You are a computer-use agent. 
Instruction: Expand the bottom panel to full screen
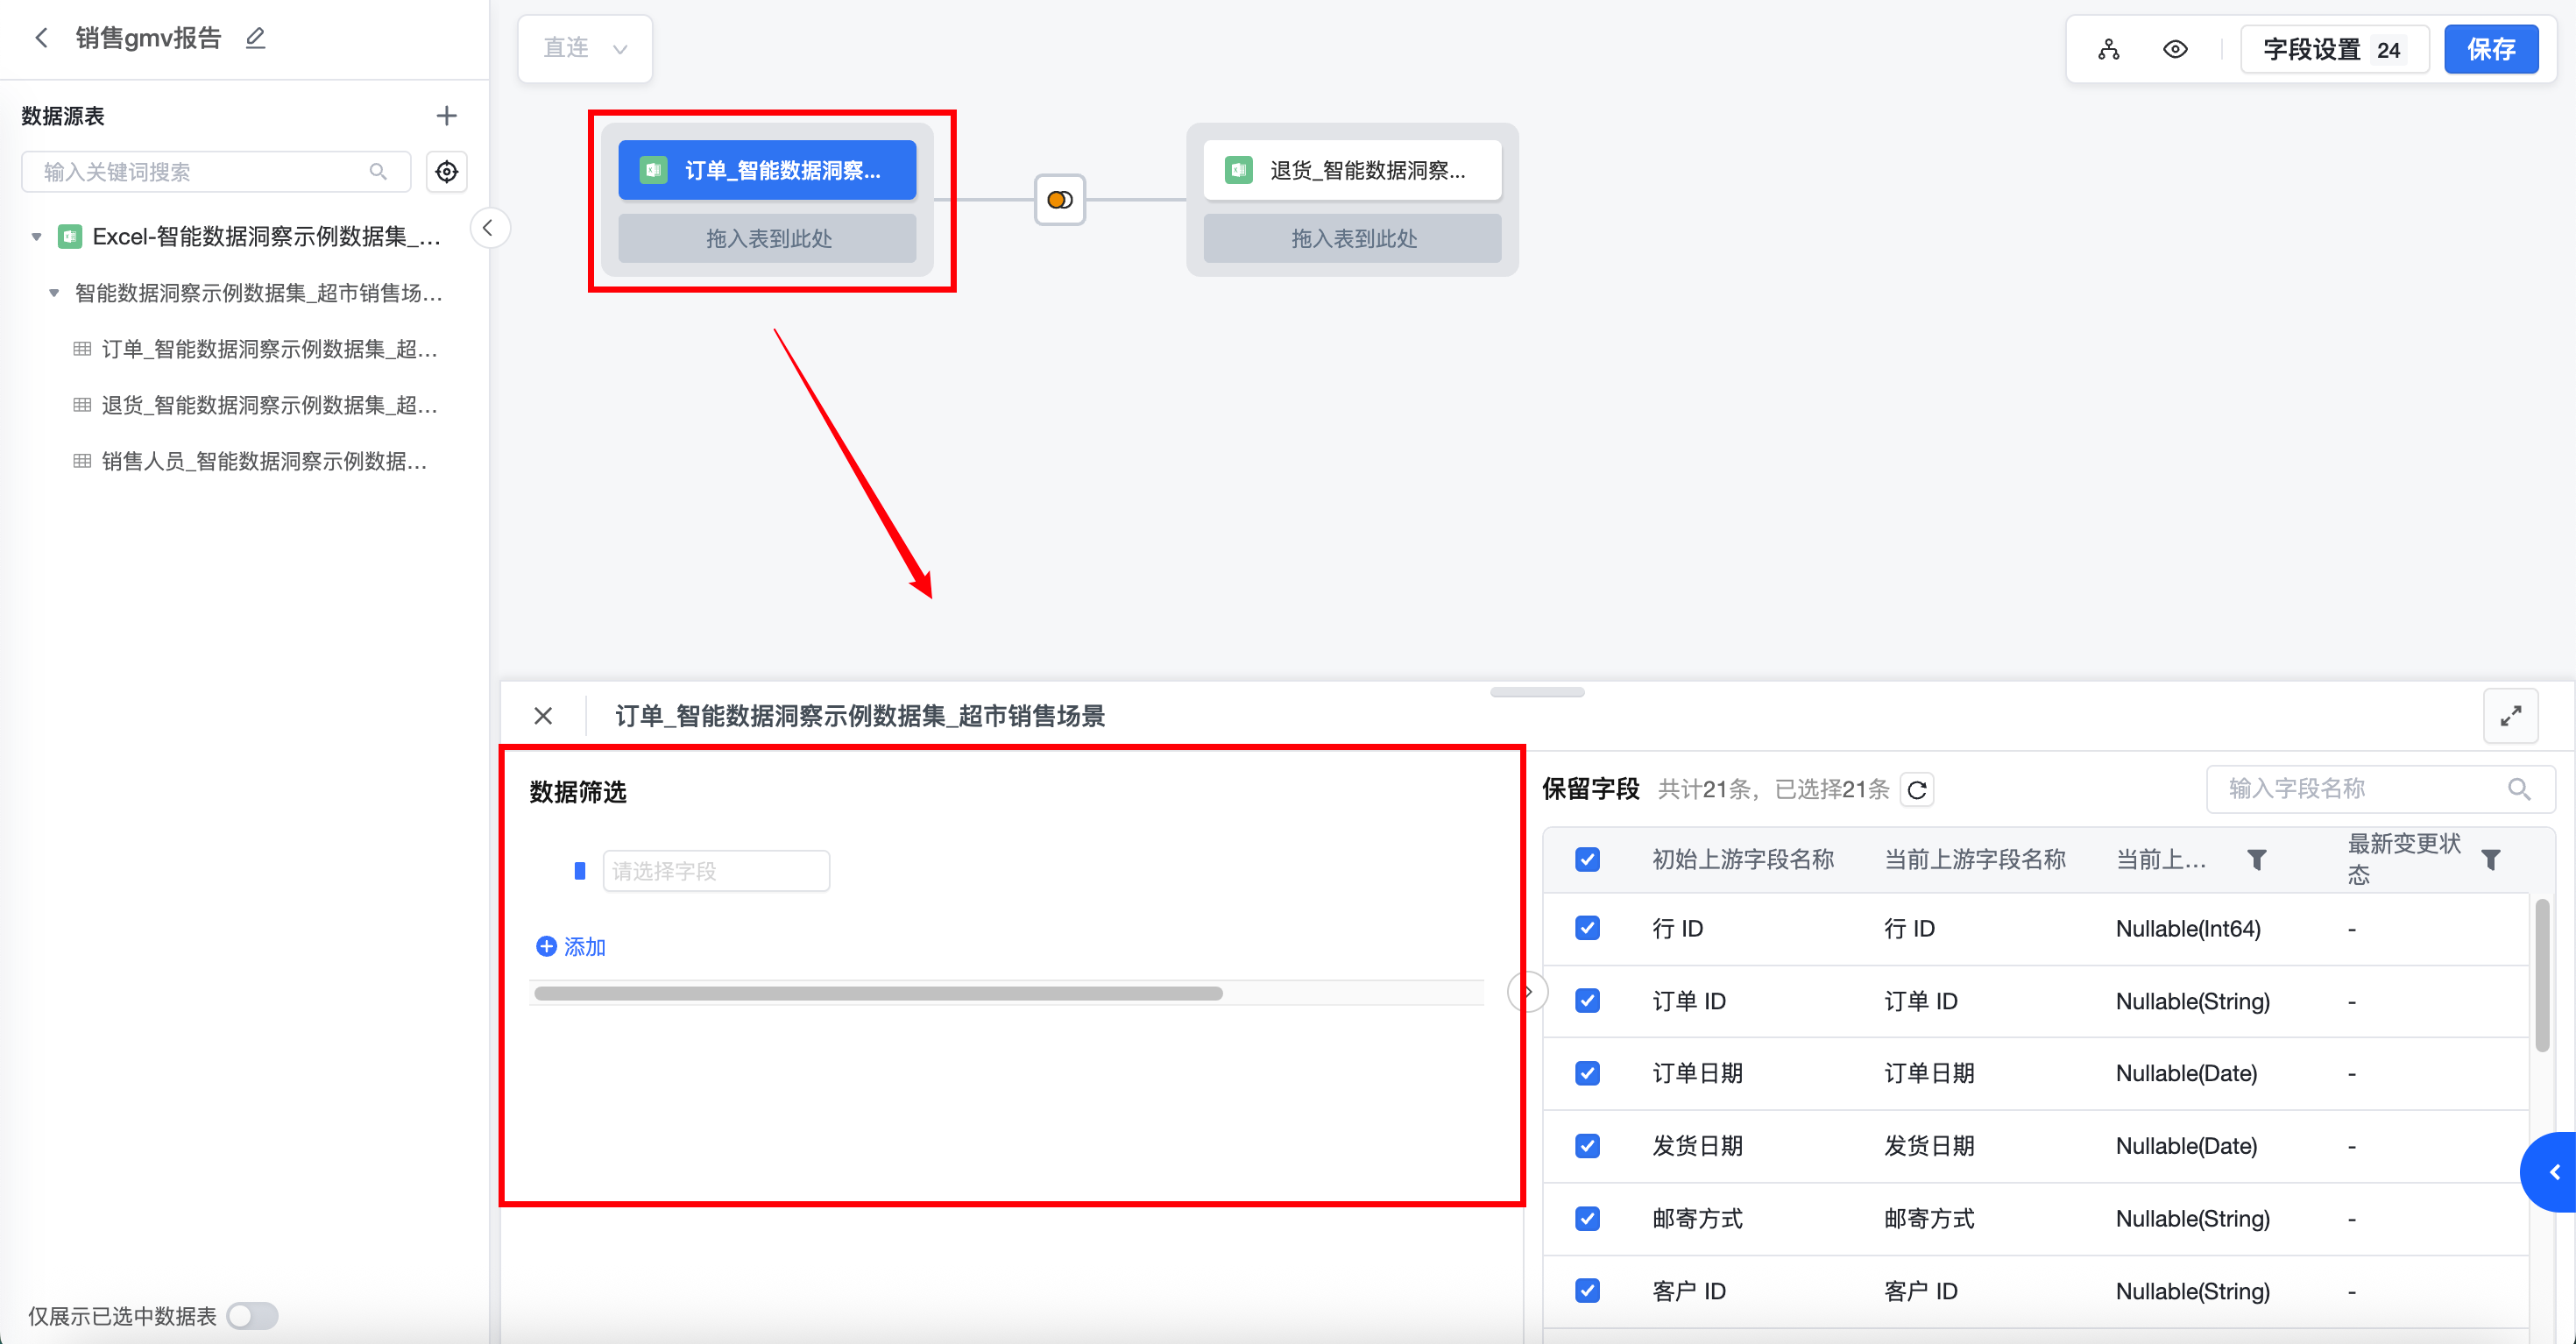[2510, 716]
